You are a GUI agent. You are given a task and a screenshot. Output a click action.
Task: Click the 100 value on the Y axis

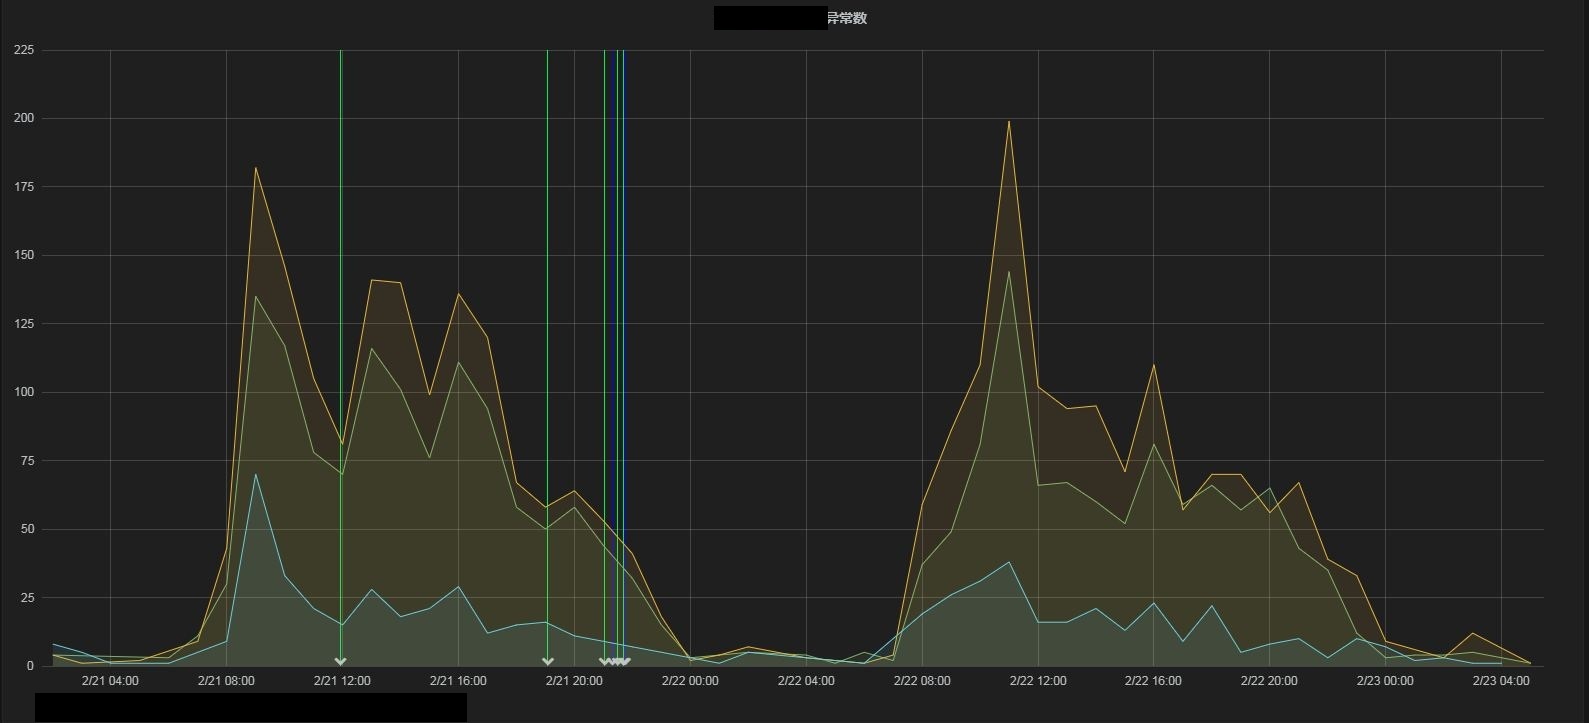tap(24, 392)
